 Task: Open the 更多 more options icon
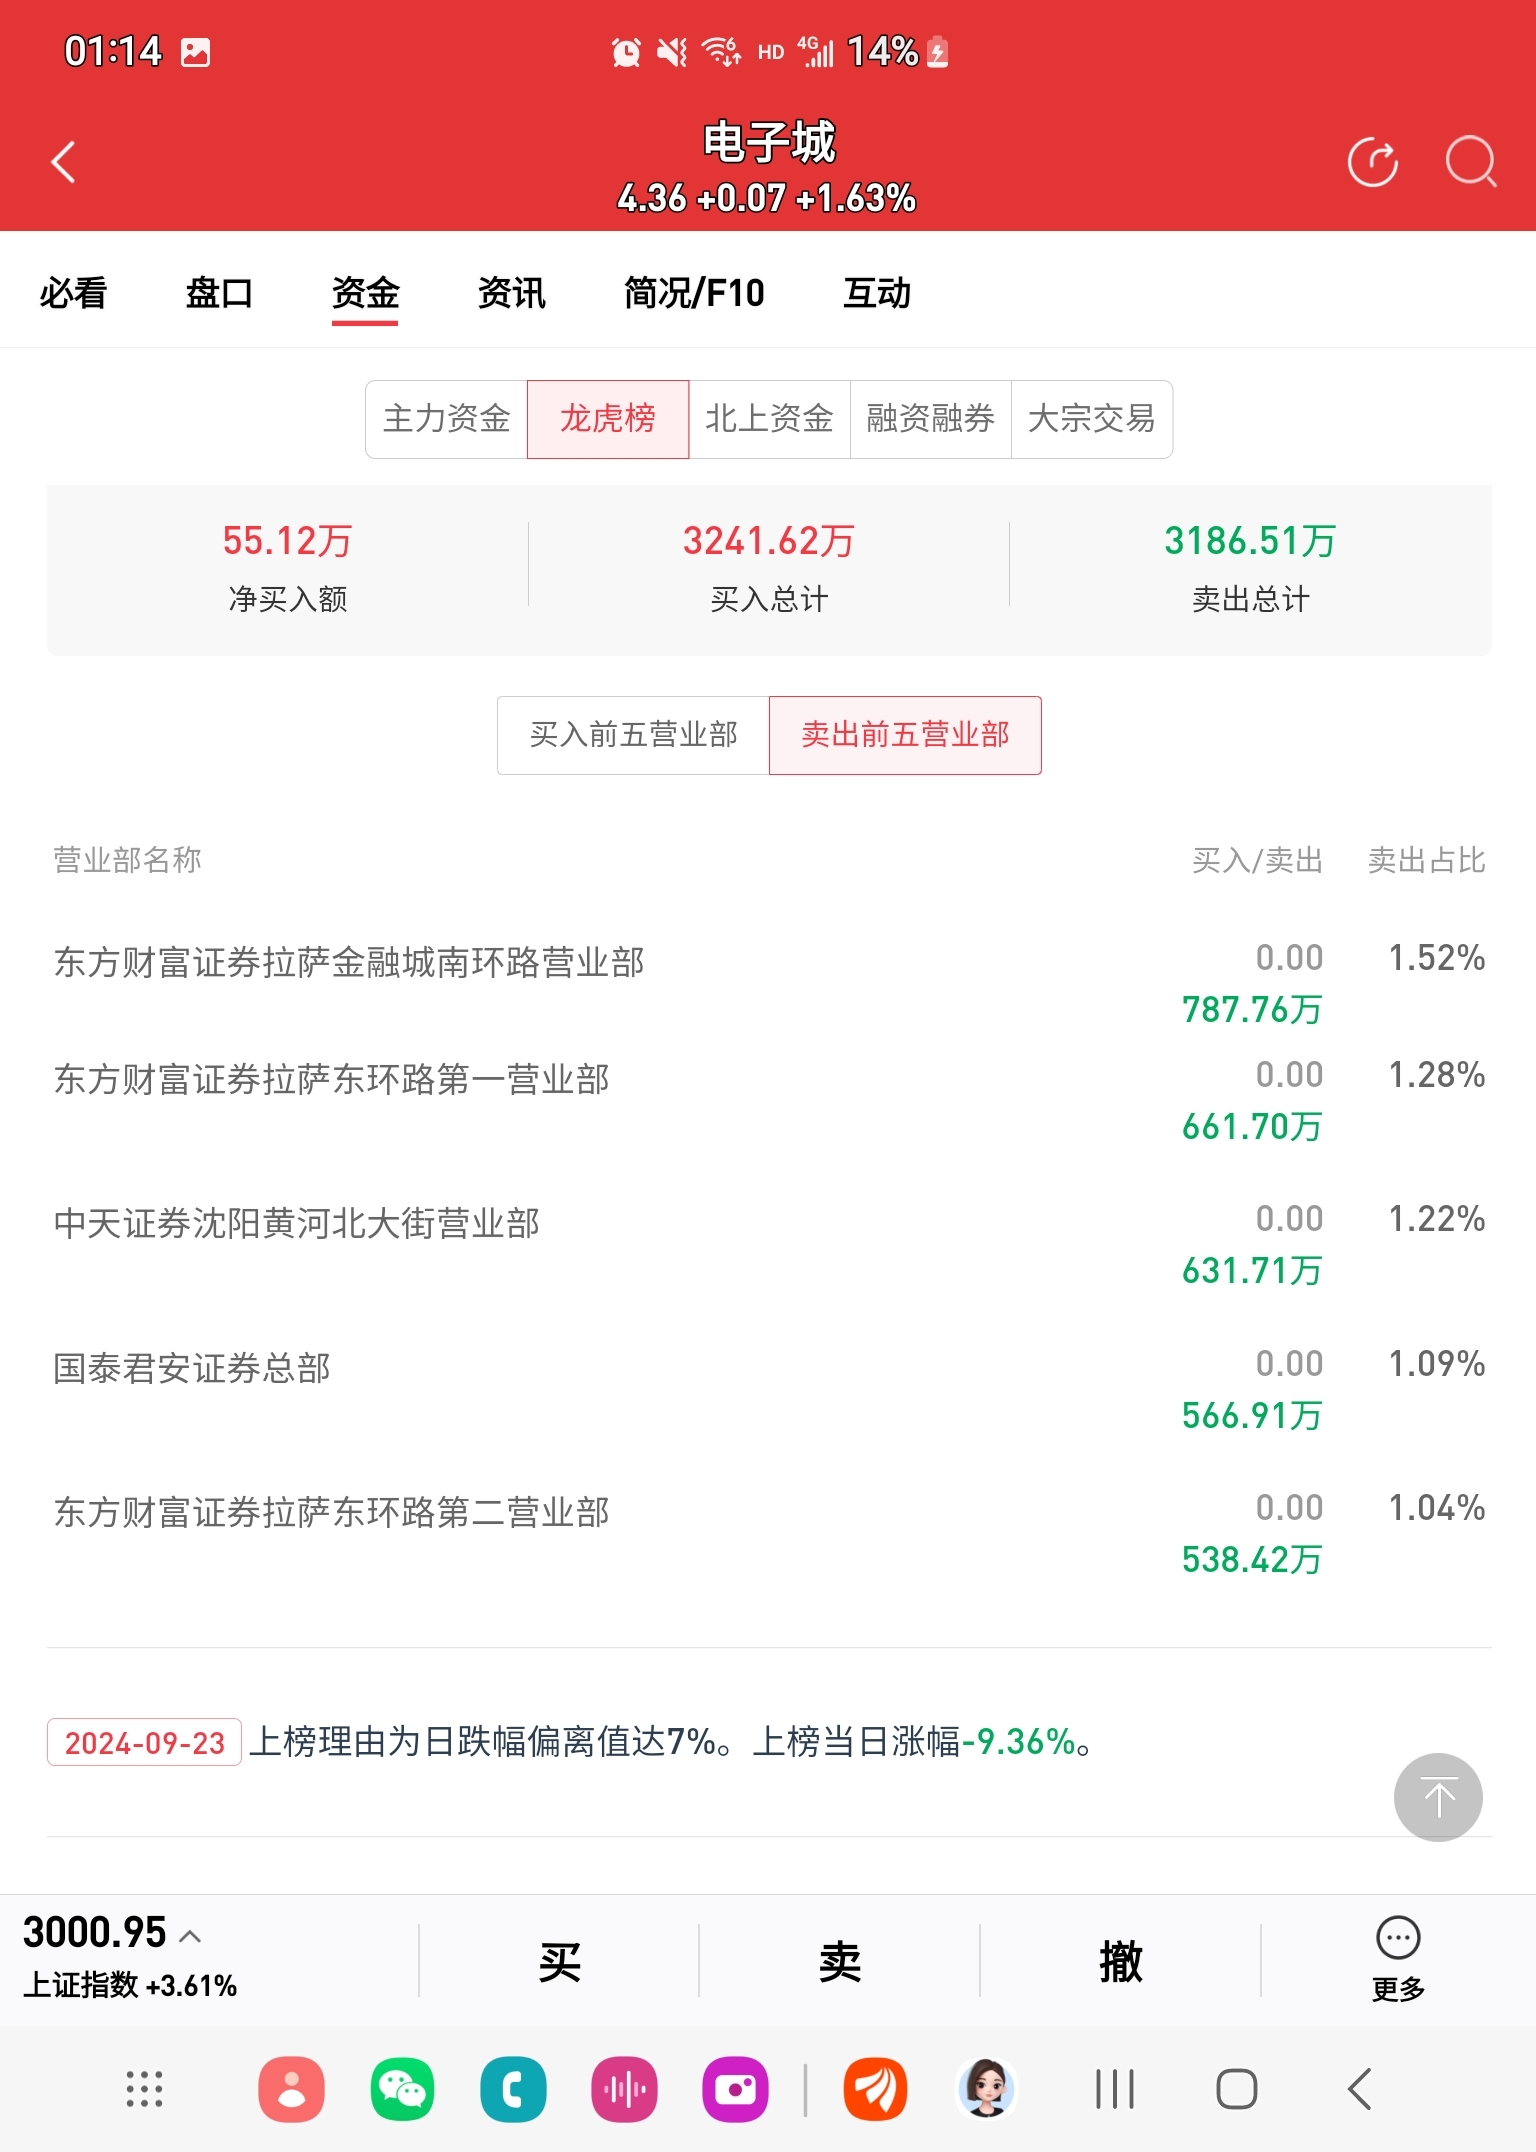[x=1398, y=1959]
